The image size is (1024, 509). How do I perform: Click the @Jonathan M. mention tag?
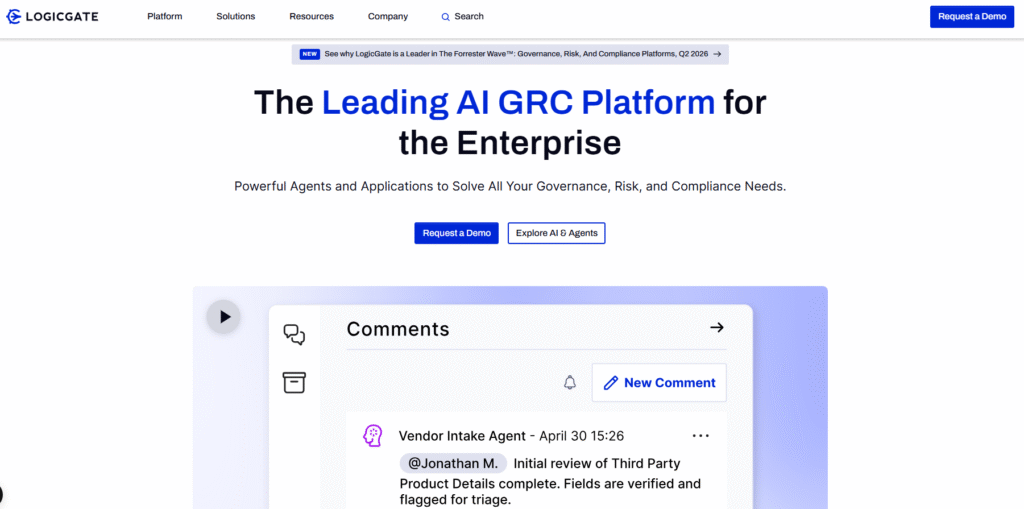(453, 463)
